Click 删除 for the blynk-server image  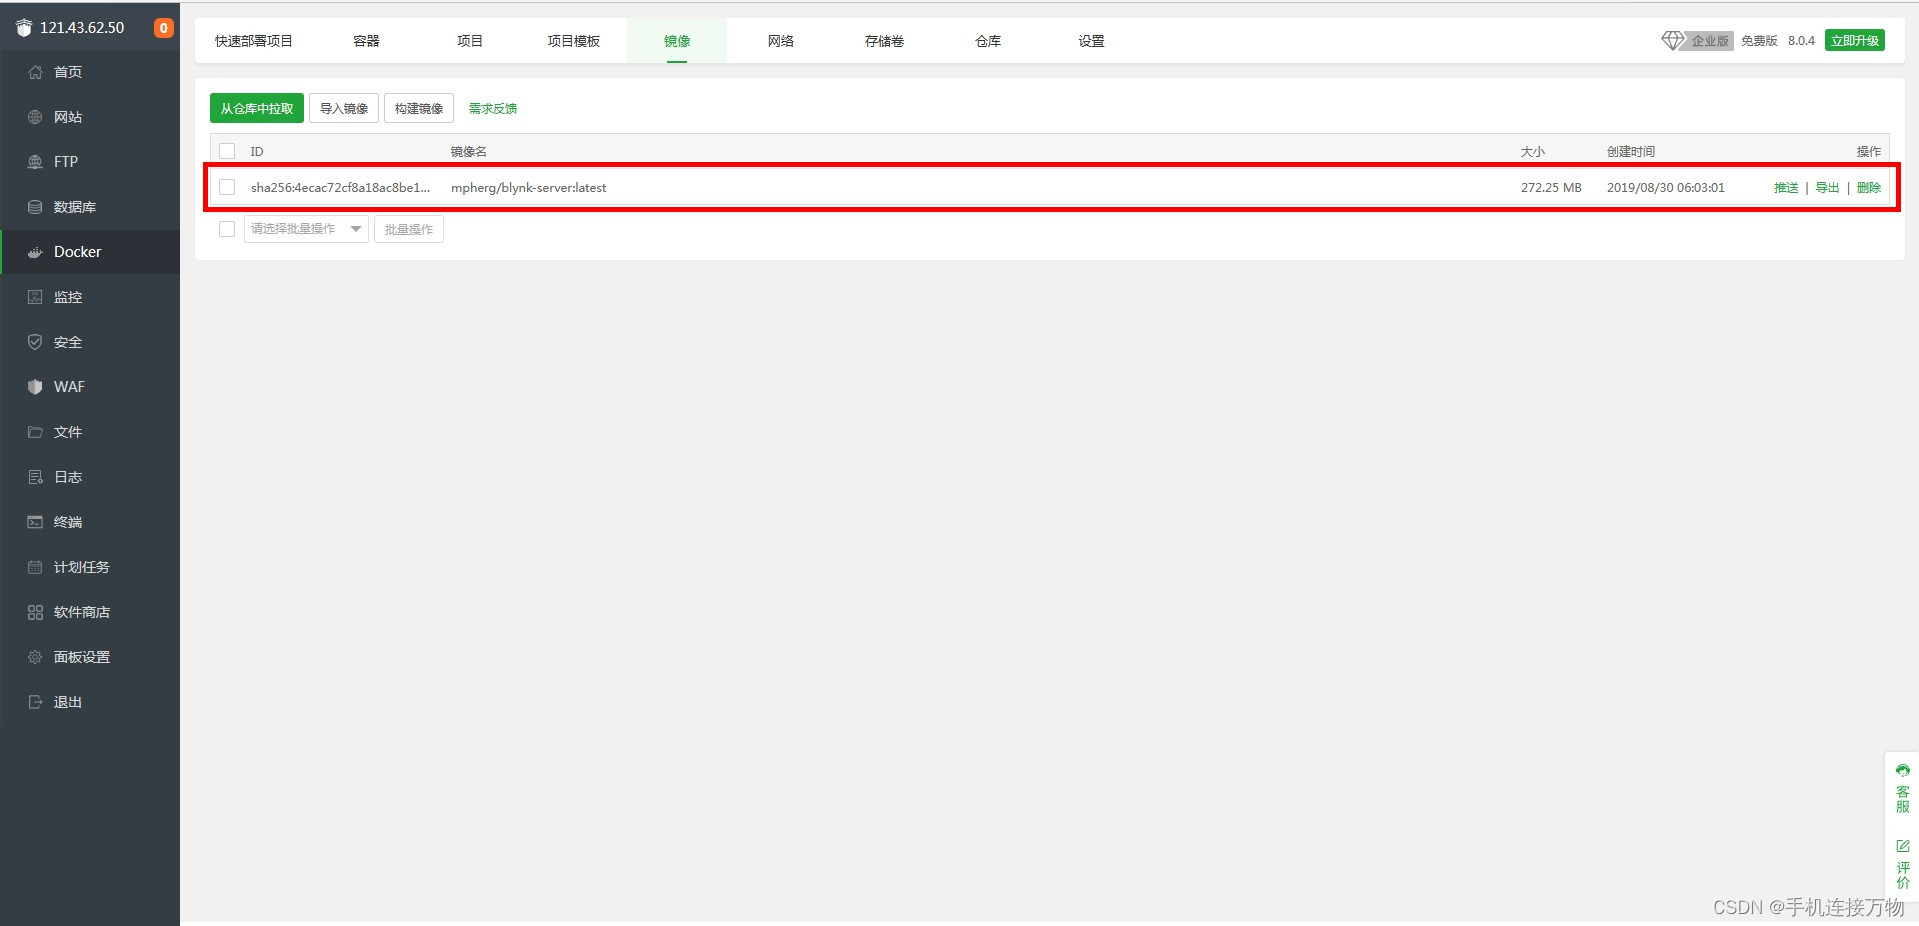click(1869, 187)
